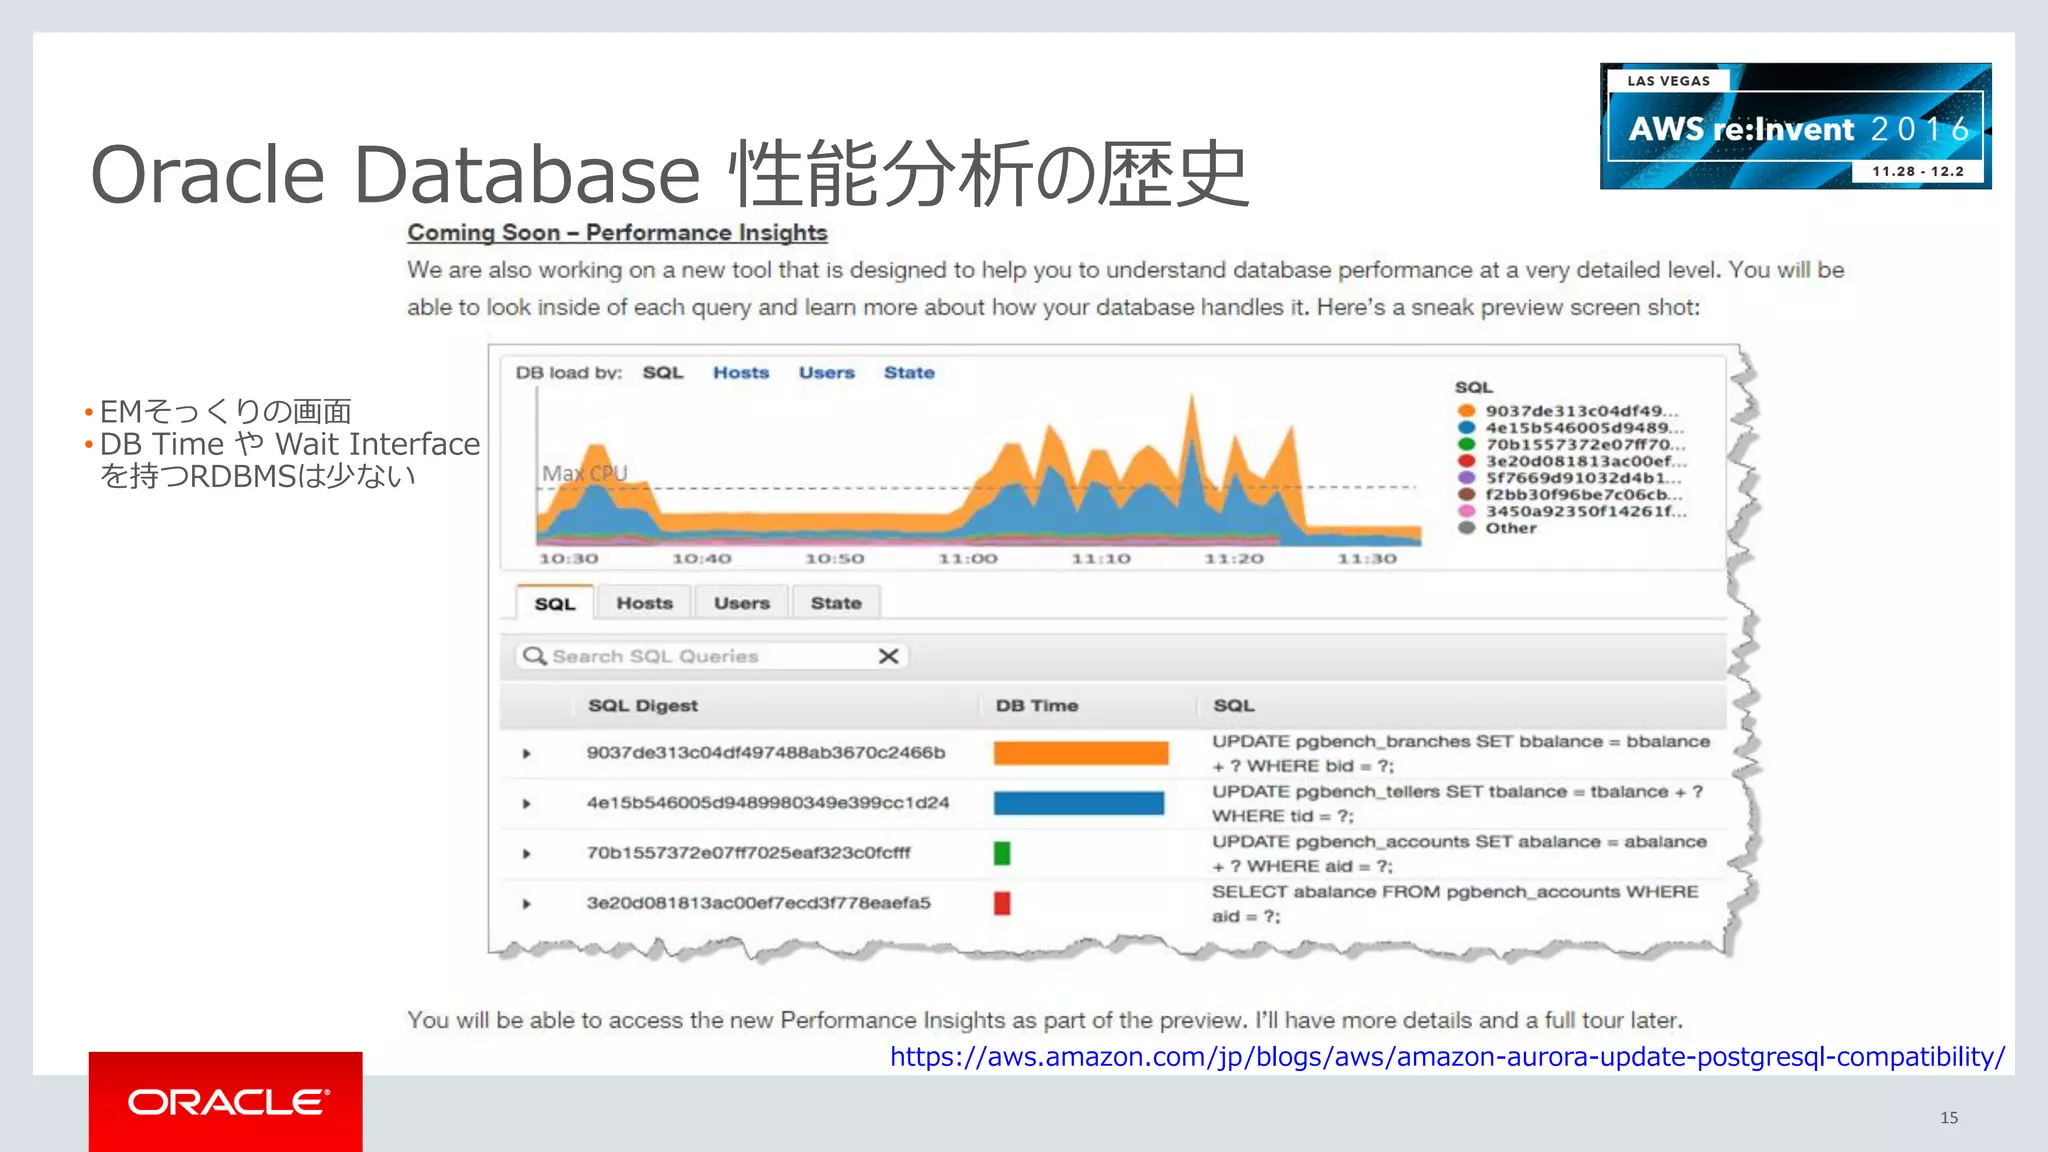This screenshot has height=1152, width=2048.
Task: Click digest text 70b1557372e07ff7025eaf323c0fcfff
Action: 749,852
